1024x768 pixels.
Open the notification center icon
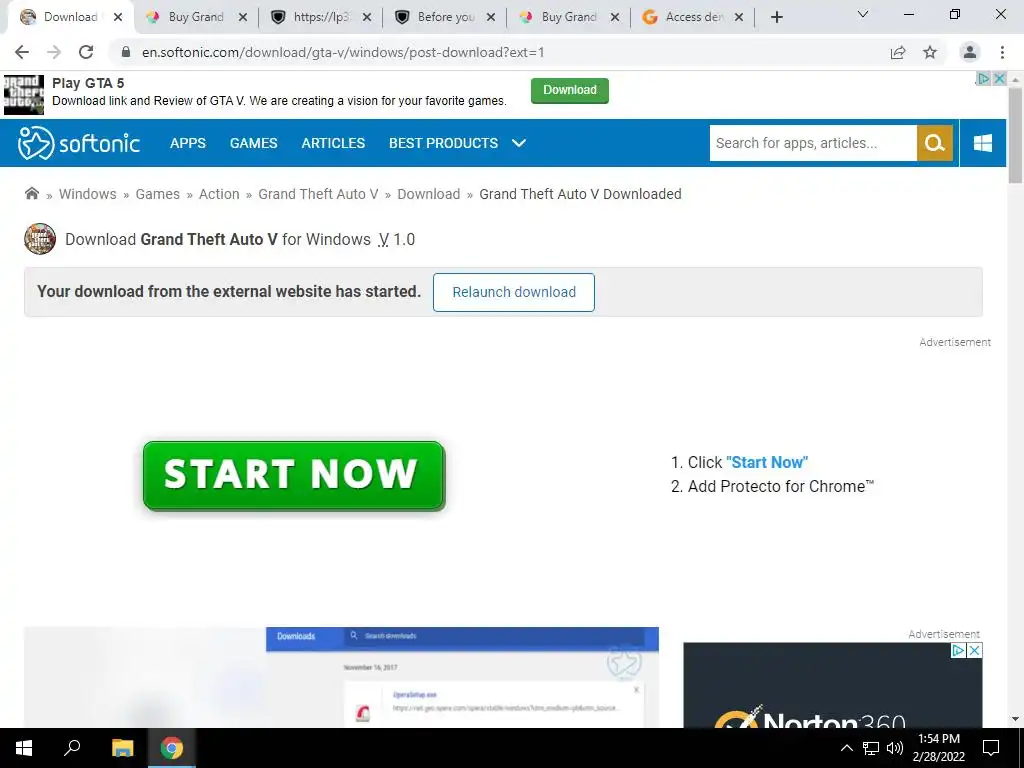tap(991, 748)
